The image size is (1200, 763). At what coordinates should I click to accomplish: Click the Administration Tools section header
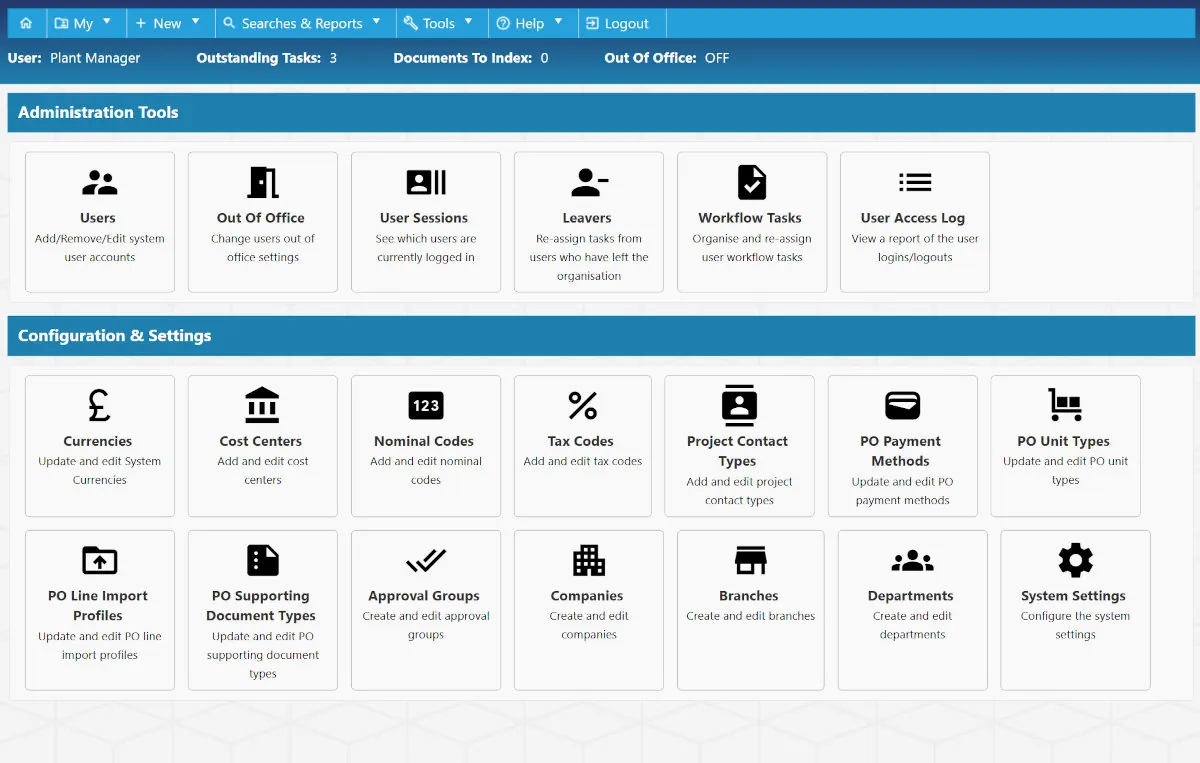[601, 113]
